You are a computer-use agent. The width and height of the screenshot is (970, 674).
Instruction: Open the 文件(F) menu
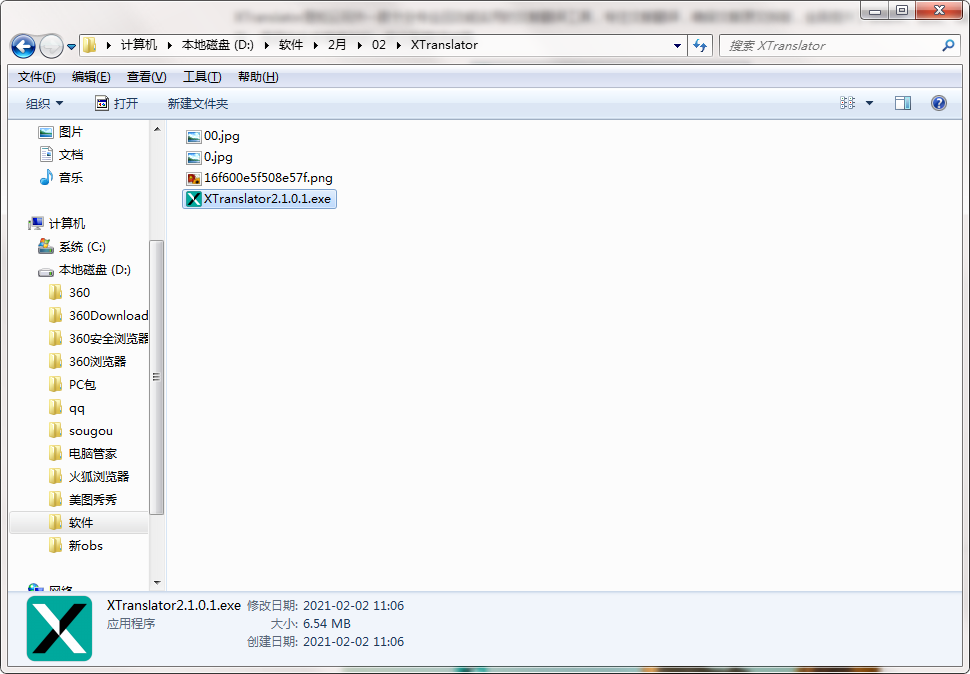pyautogui.click(x=36, y=77)
